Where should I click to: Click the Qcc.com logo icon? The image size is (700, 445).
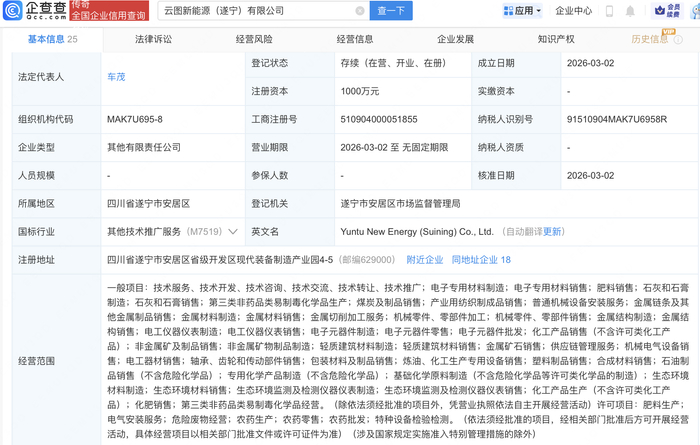pos(13,10)
